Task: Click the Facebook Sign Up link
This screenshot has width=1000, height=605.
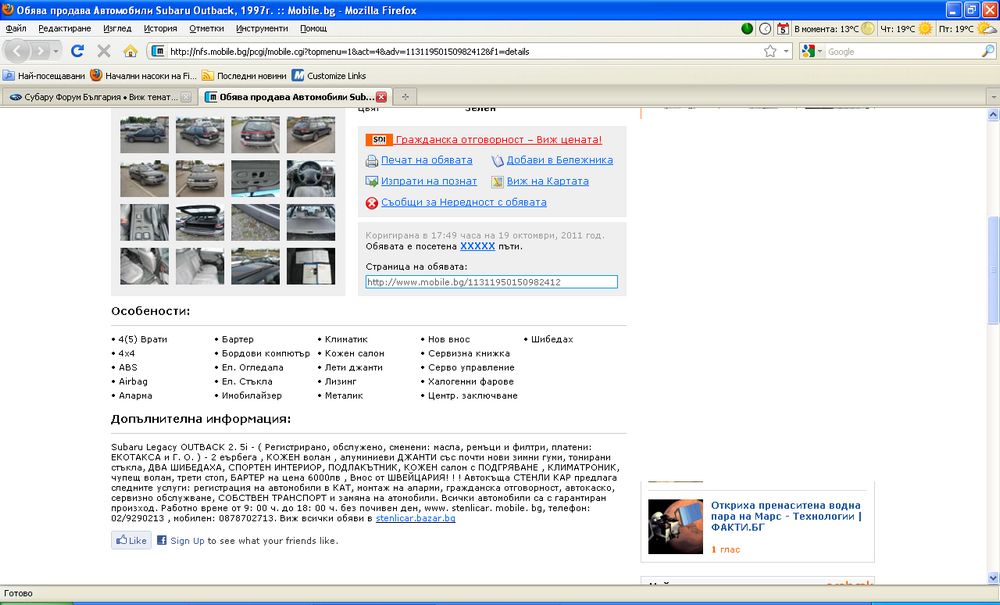Action: click(188, 541)
